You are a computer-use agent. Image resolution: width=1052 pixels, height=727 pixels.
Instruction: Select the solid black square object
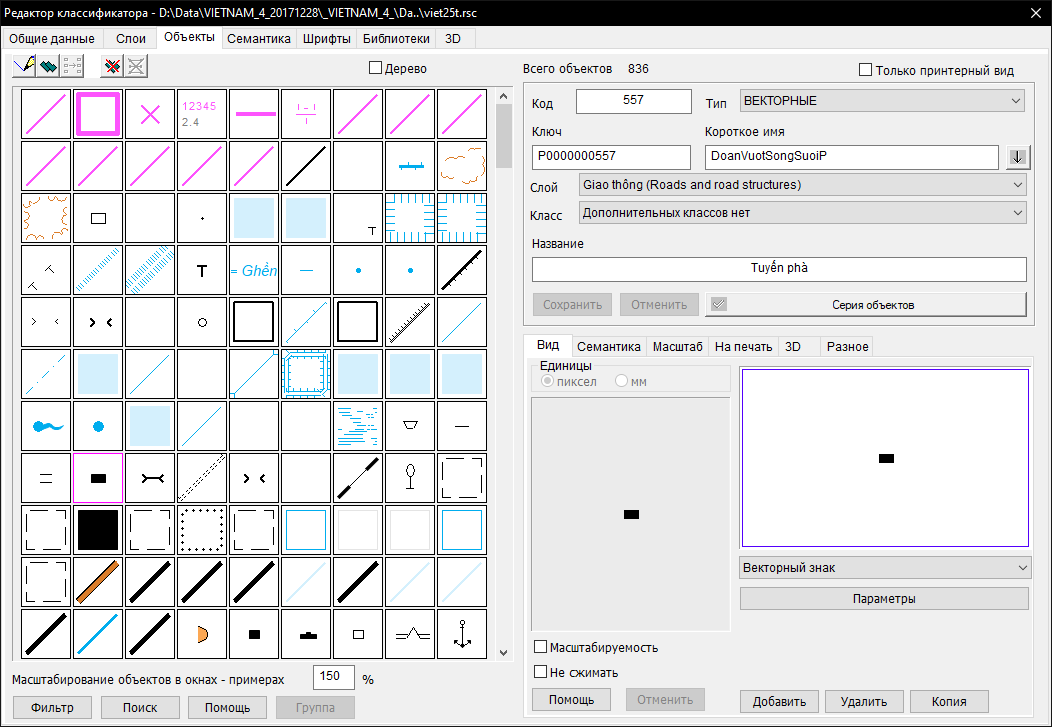(98, 530)
